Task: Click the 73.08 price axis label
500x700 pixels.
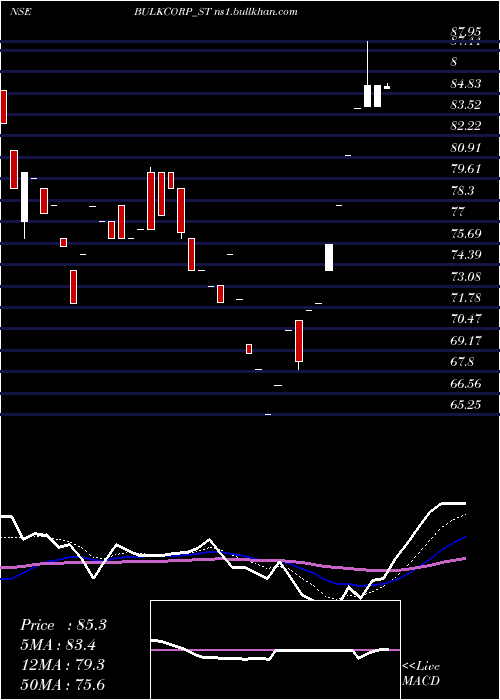Action: (466, 276)
